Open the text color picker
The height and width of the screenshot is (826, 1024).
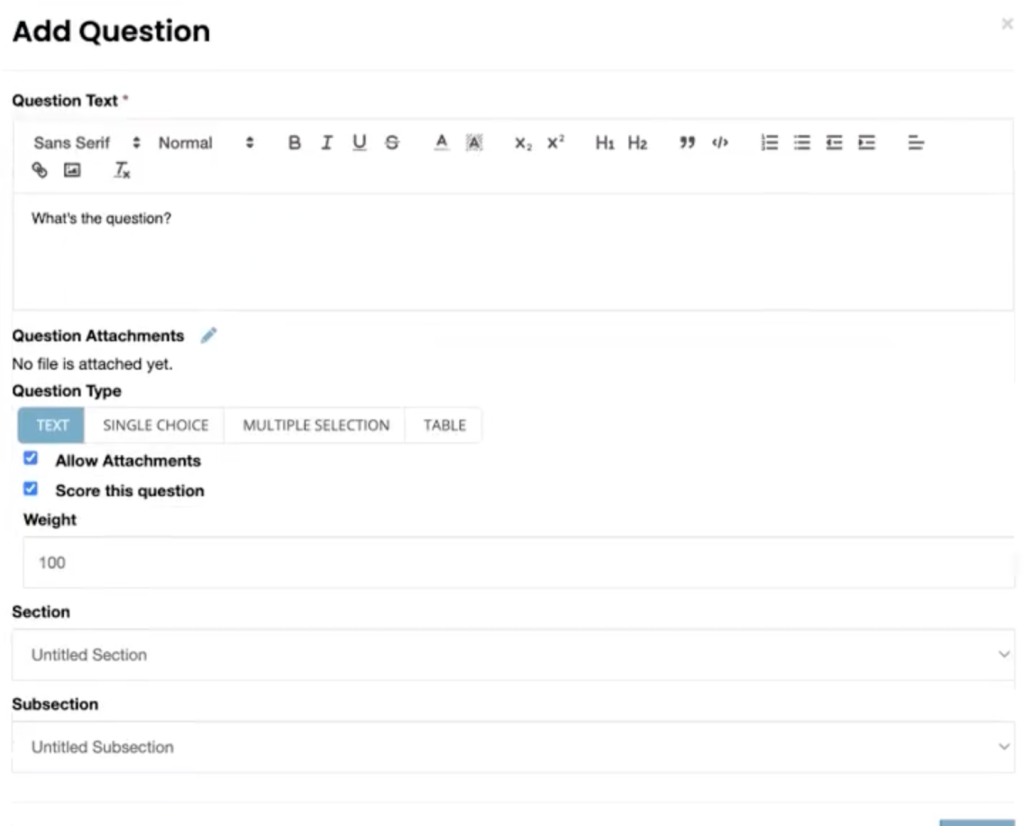click(x=441, y=142)
